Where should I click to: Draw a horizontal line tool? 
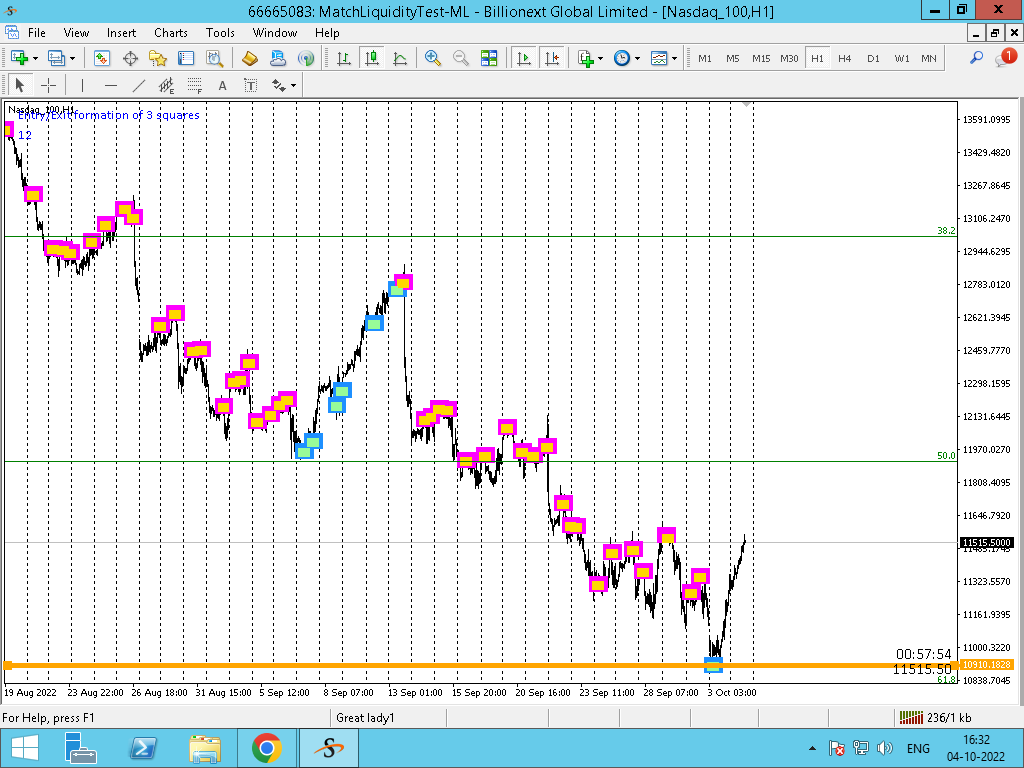coord(111,85)
